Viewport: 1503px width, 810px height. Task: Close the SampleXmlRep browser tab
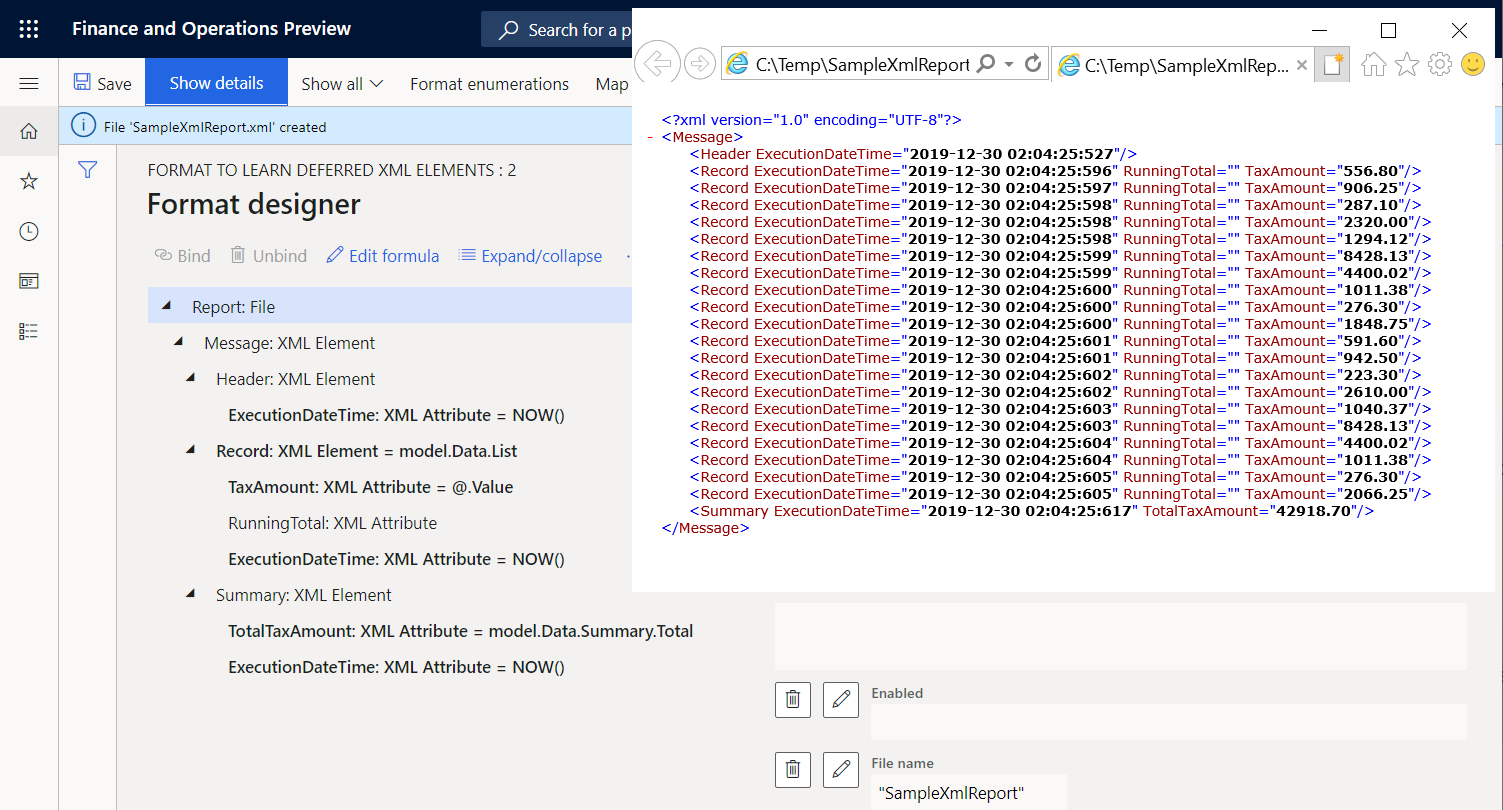click(x=1301, y=65)
